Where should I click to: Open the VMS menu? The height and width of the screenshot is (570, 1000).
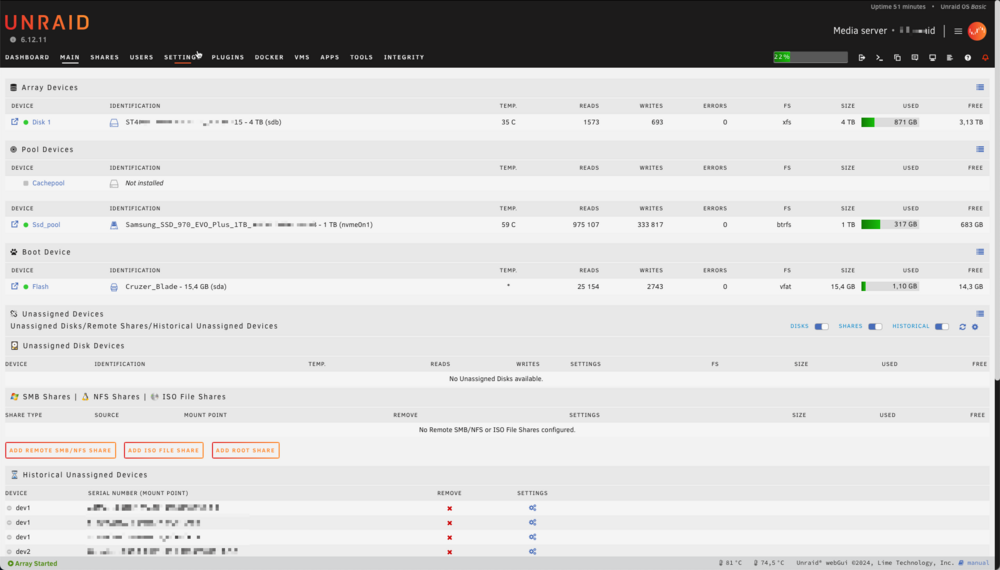click(x=302, y=57)
